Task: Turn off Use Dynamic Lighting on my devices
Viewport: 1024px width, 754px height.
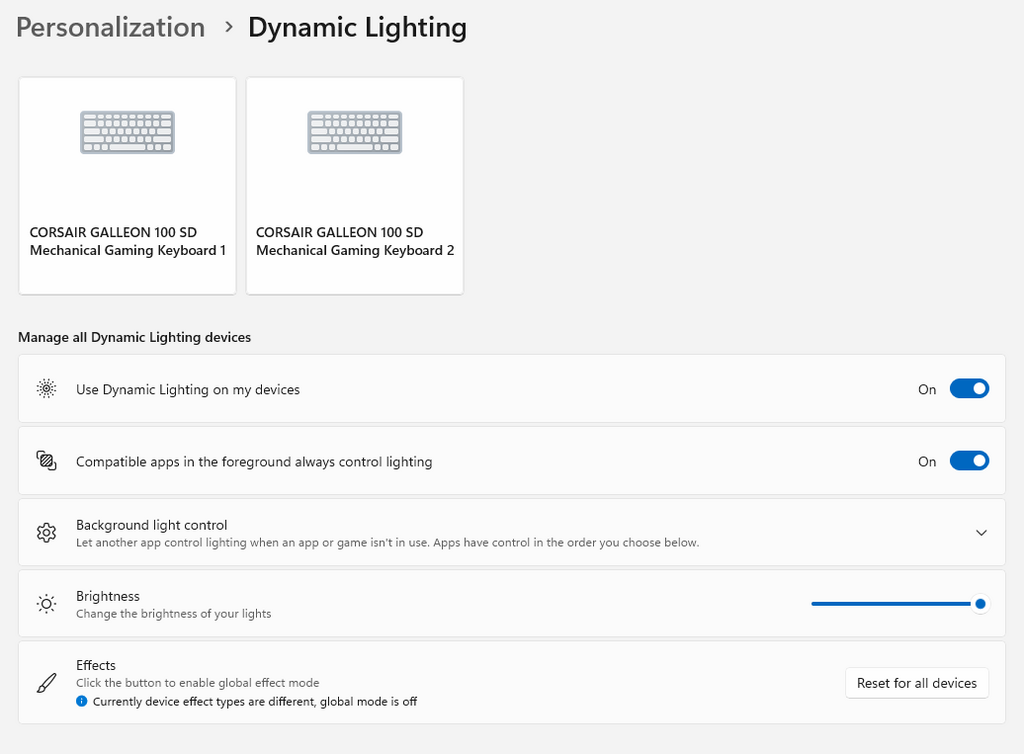Action: (x=968, y=389)
